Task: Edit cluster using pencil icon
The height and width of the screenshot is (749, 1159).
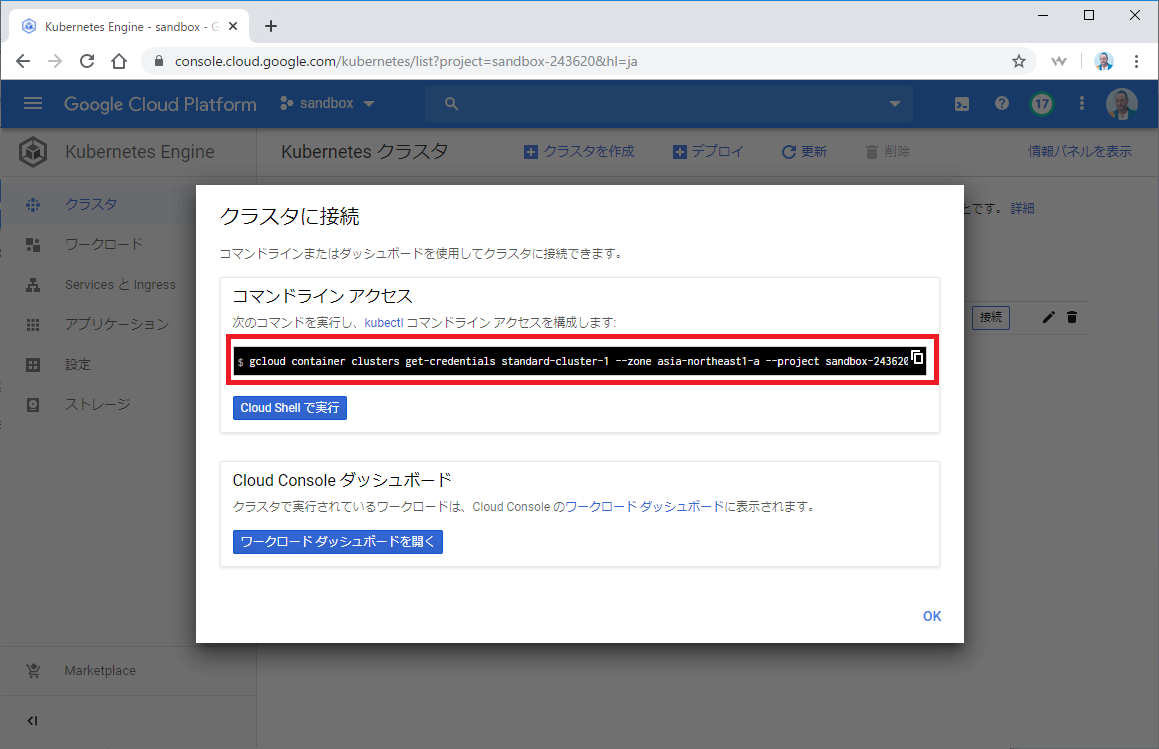Action: 1048,317
